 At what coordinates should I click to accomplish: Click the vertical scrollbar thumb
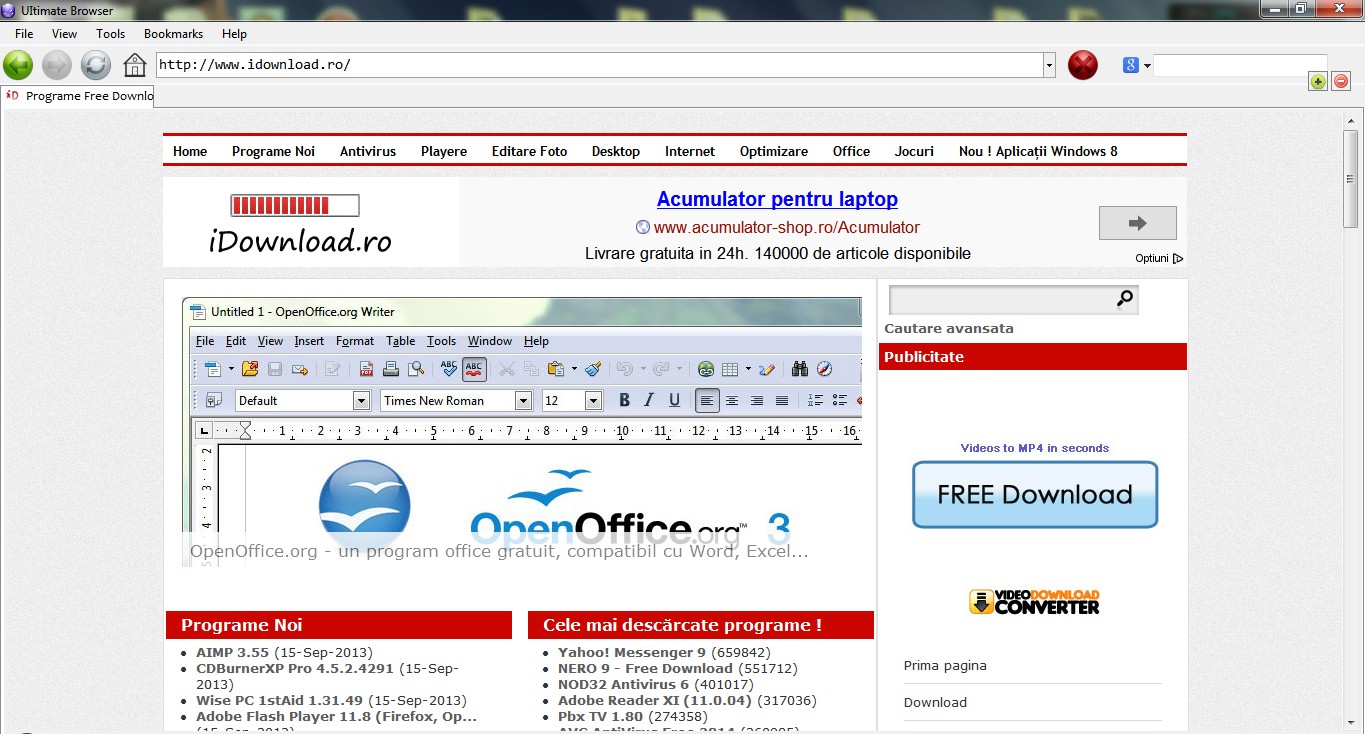click(x=1352, y=180)
